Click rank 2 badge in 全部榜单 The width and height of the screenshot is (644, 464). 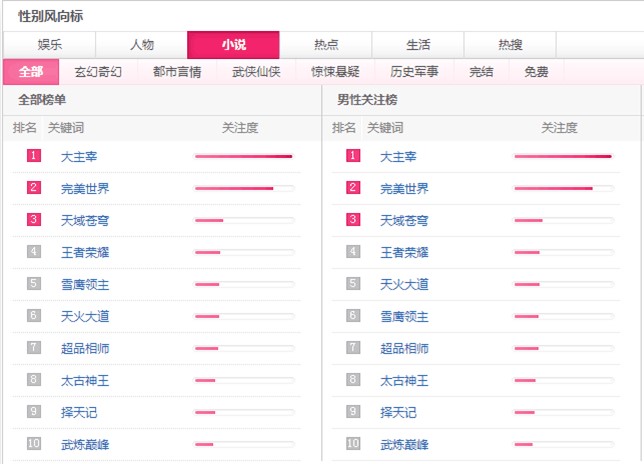(34, 188)
